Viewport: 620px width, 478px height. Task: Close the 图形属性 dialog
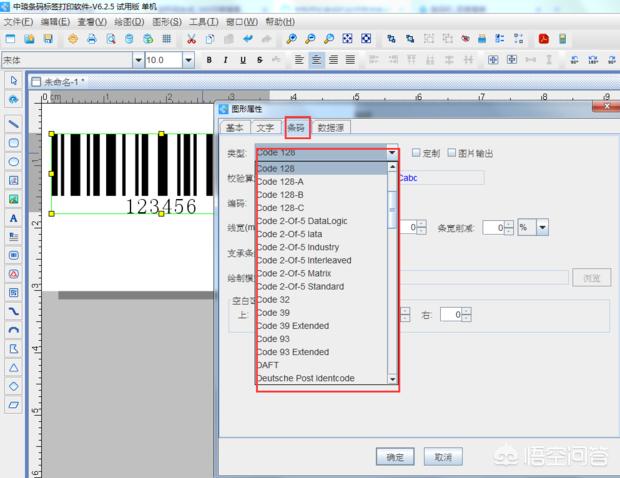(x=607, y=106)
